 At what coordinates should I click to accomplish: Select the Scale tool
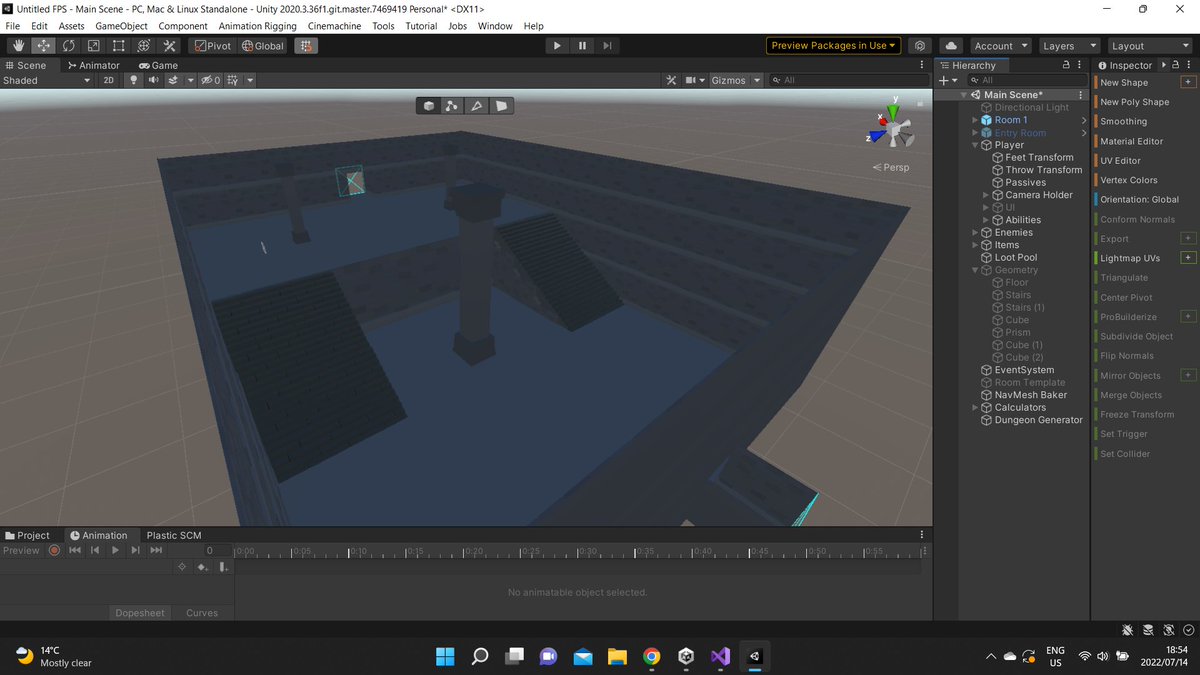pos(94,46)
